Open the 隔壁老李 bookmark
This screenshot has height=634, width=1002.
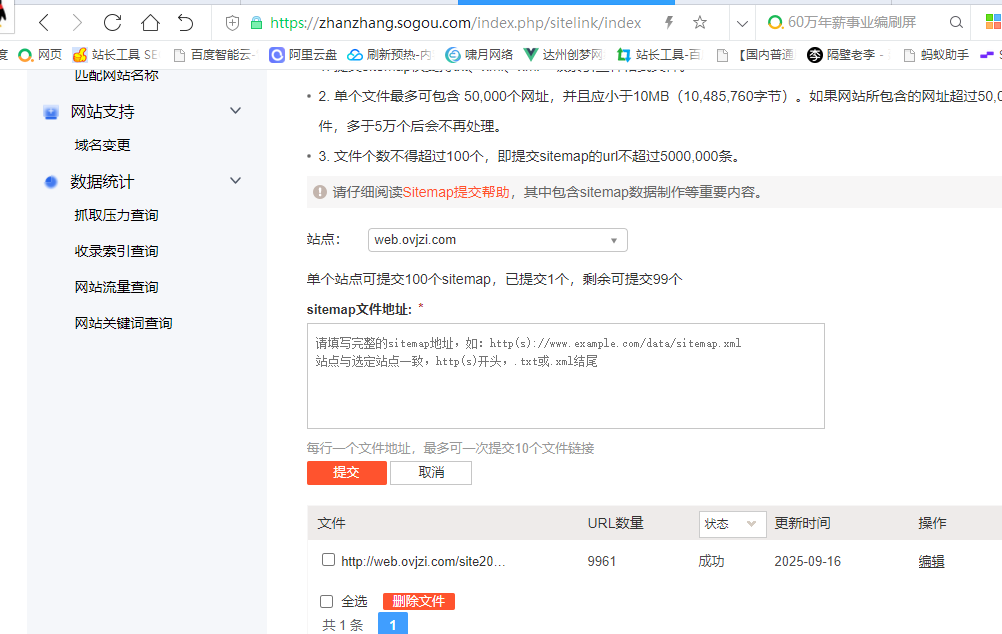click(845, 55)
